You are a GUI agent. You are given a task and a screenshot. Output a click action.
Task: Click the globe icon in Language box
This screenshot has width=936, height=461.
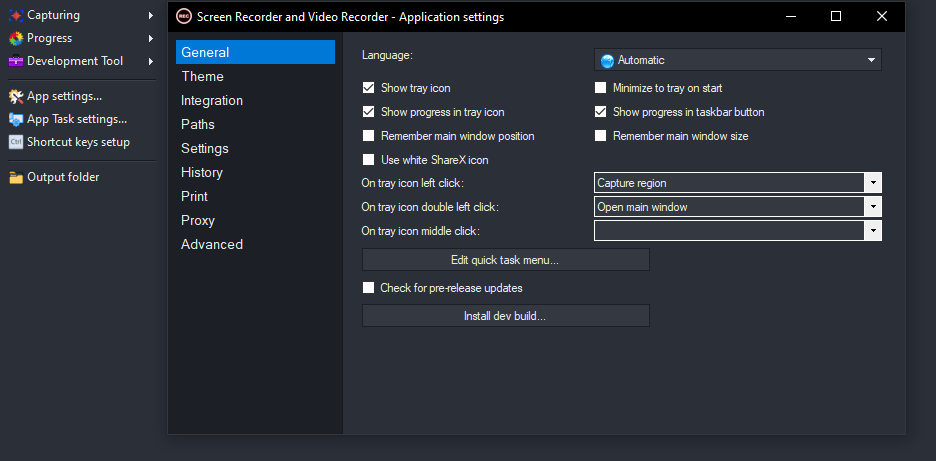pos(607,60)
